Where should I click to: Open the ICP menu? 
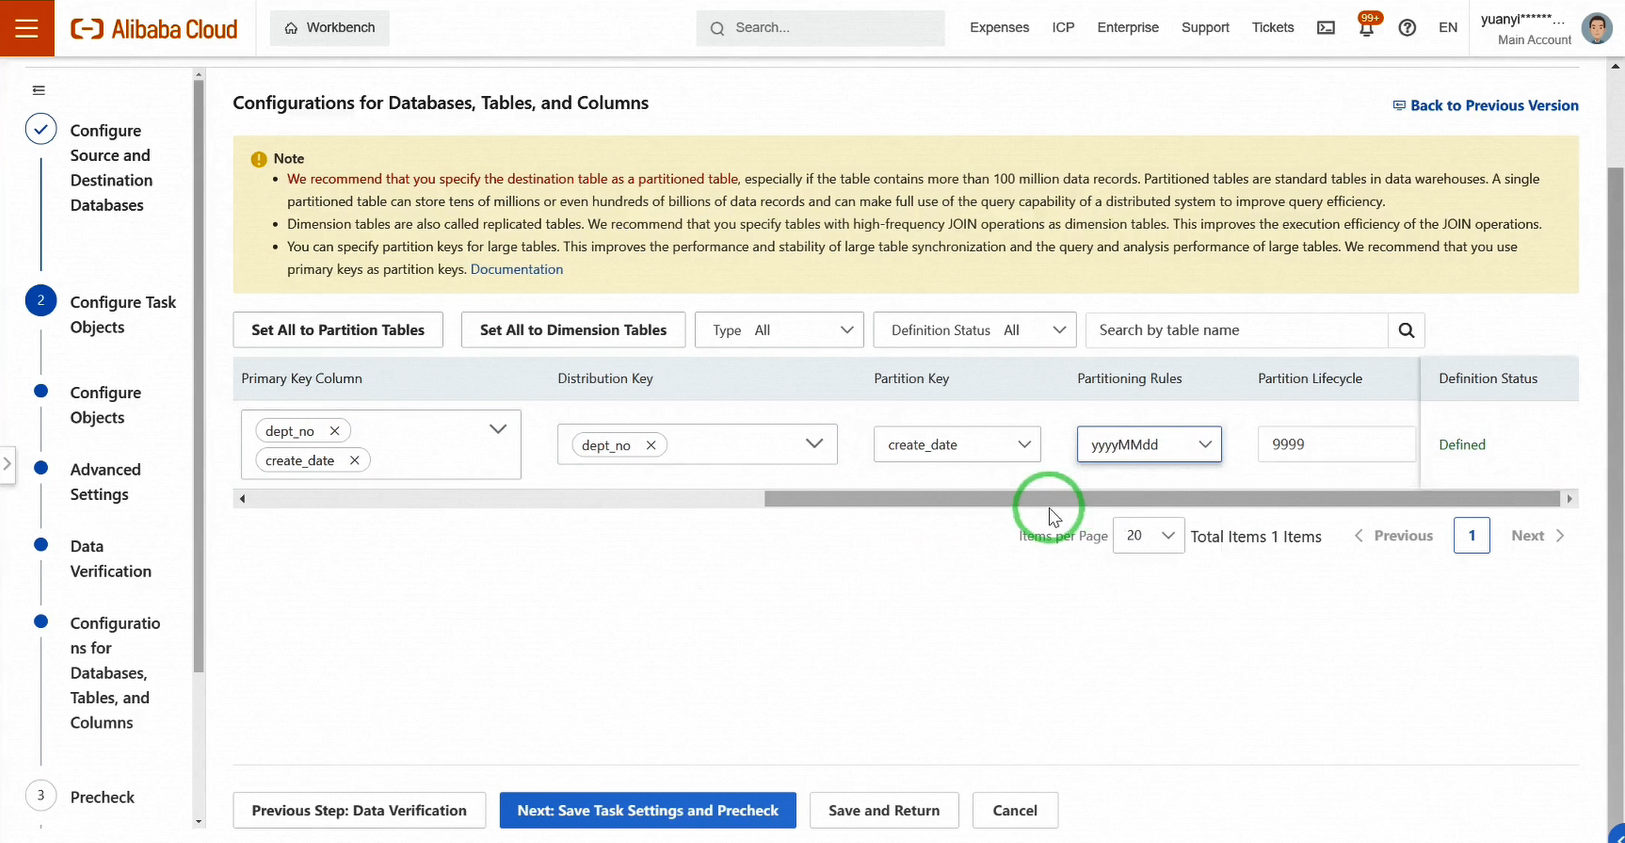(1063, 28)
